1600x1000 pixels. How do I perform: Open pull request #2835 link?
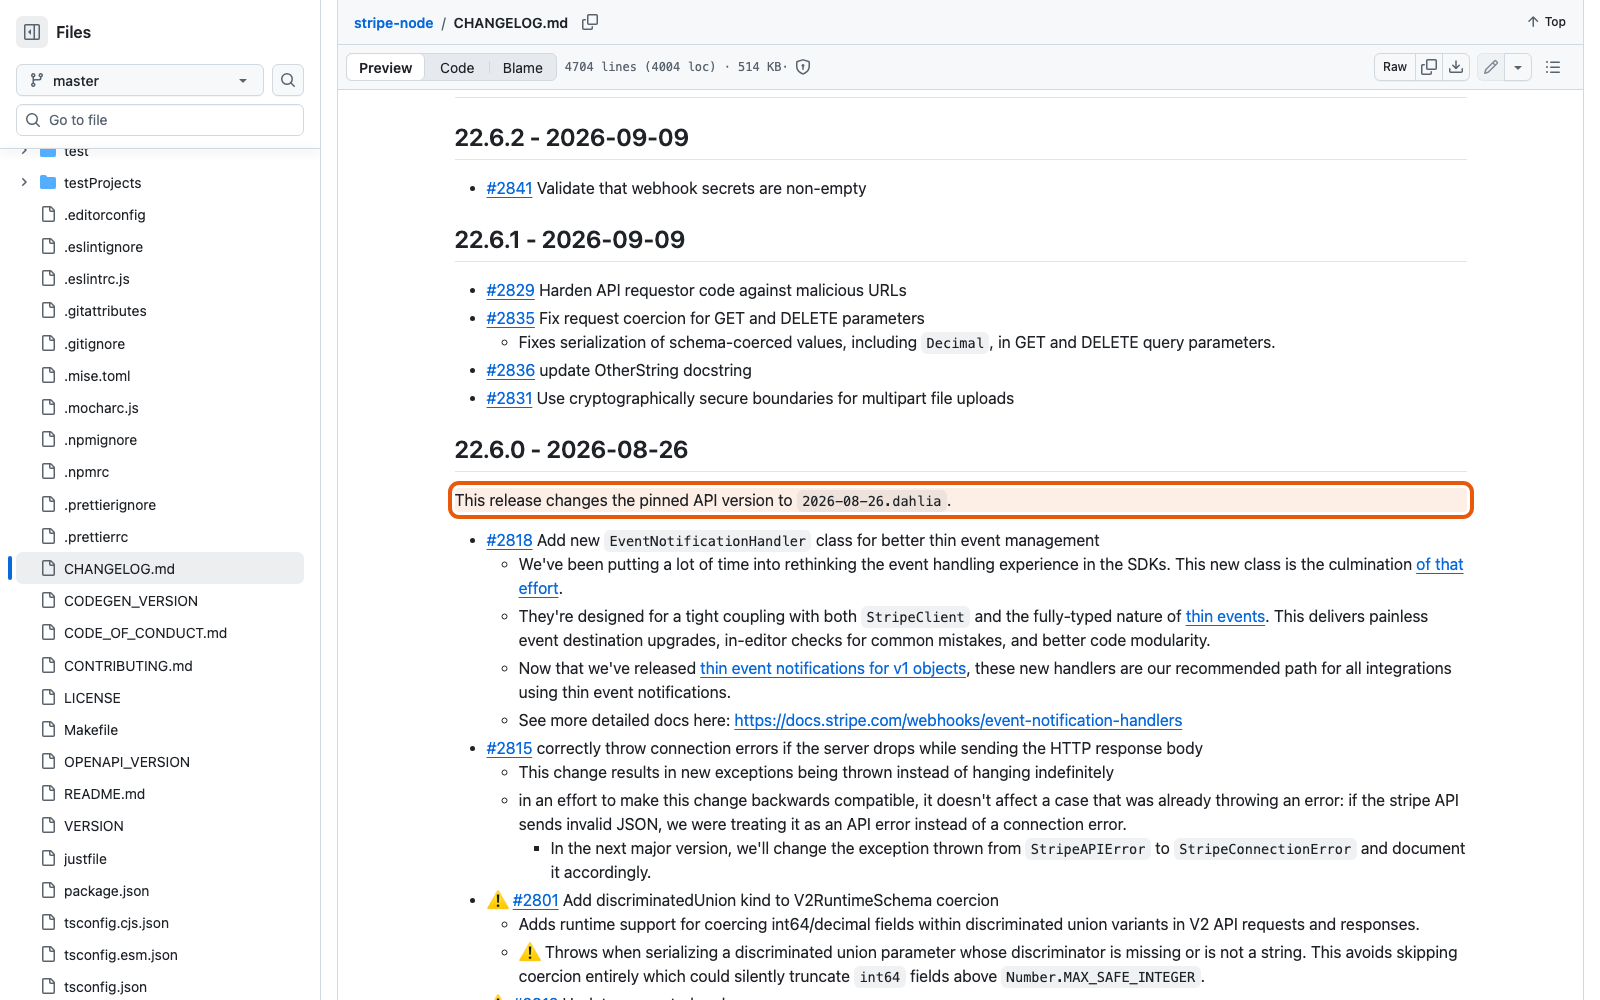point(510,318)
